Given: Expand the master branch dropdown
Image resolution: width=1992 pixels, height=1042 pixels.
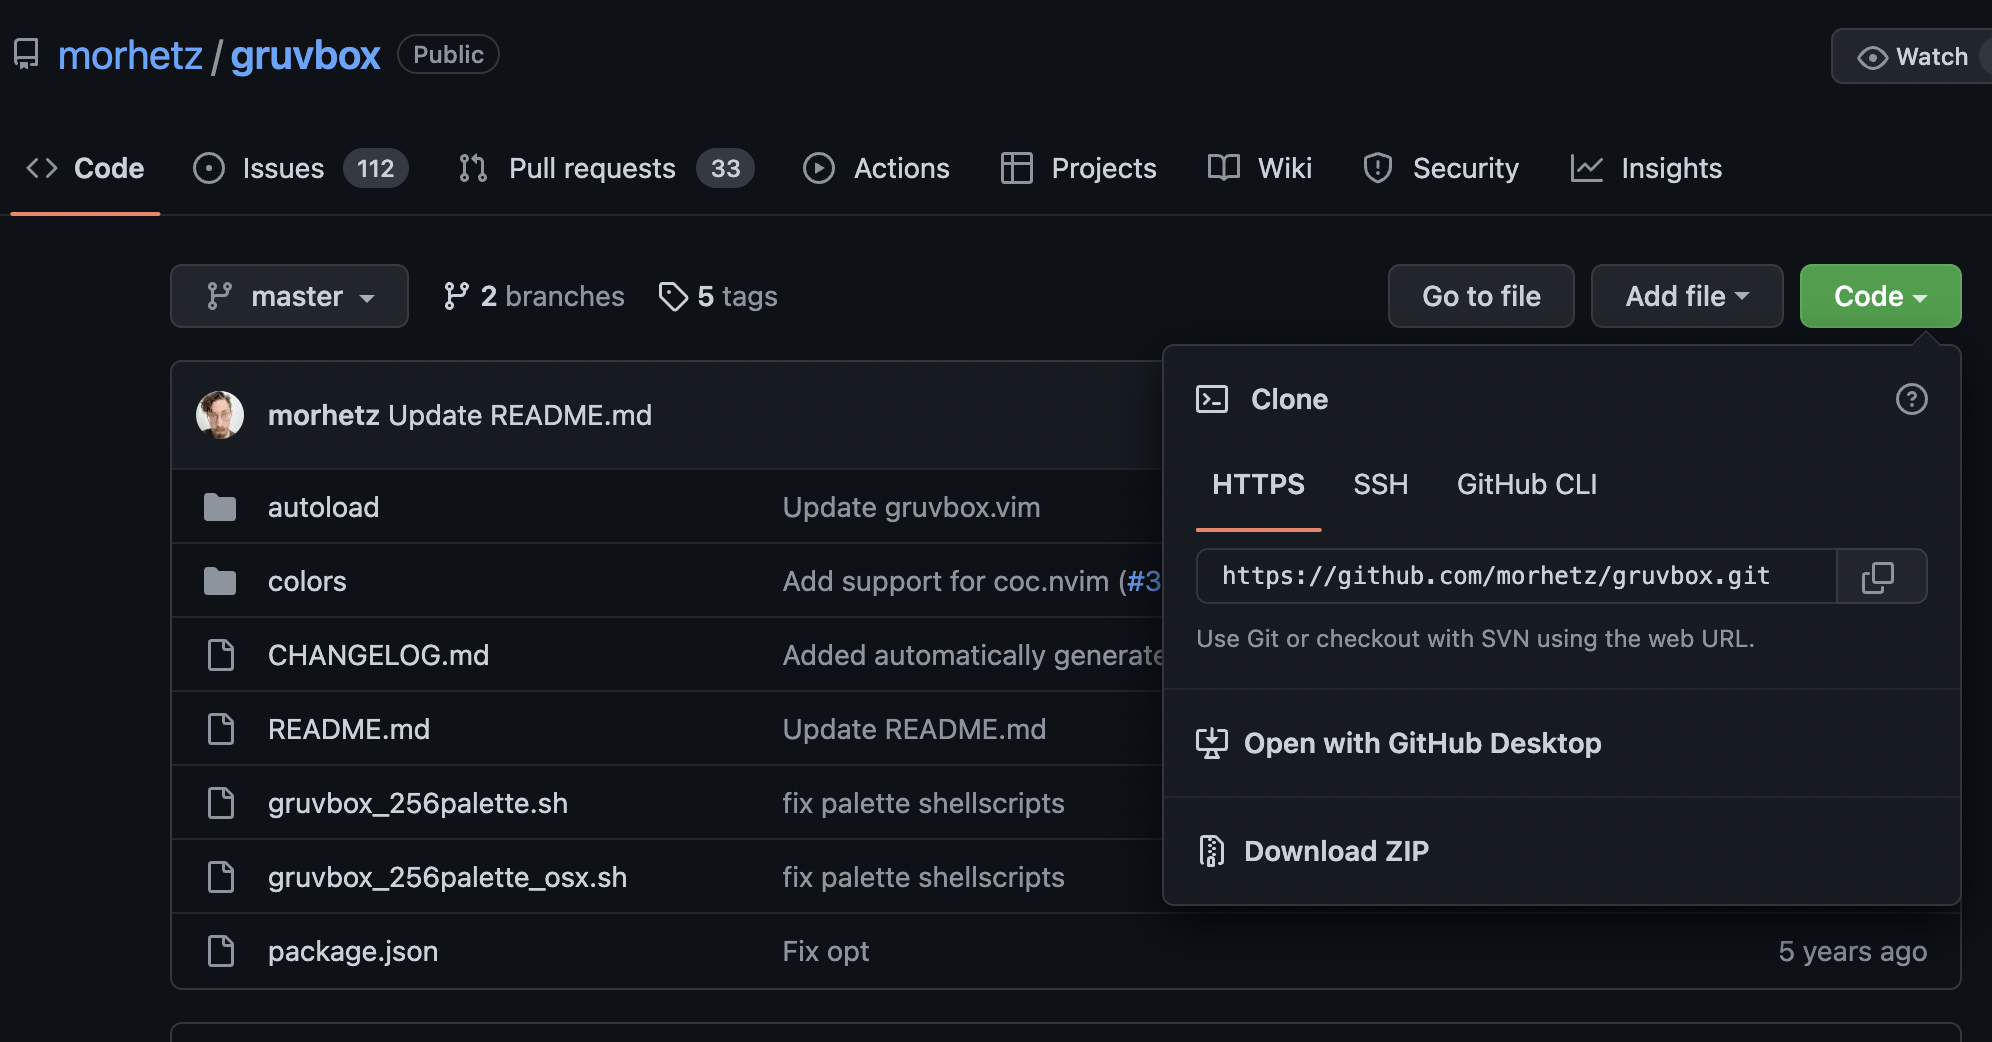Looking at the screenshot, I should point(289,296).
